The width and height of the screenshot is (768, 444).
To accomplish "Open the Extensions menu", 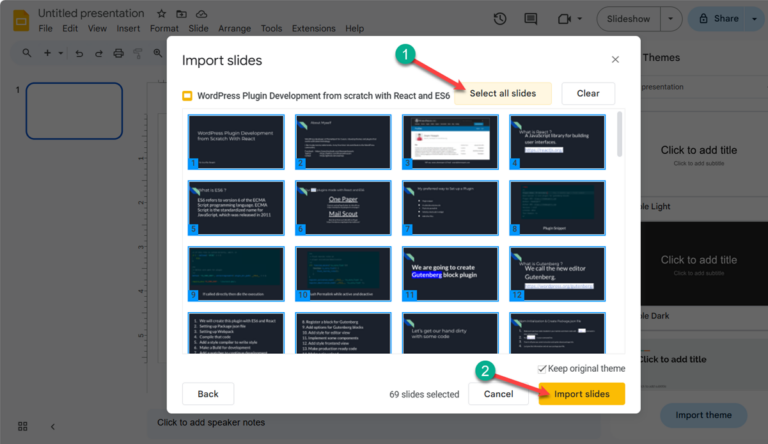I will point(313,28).
